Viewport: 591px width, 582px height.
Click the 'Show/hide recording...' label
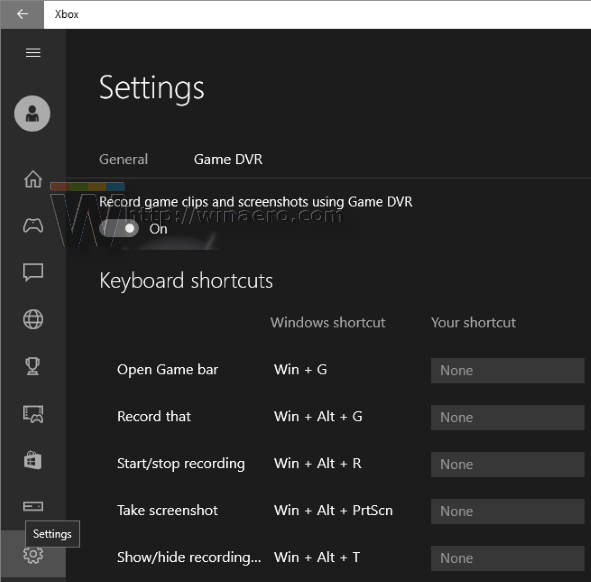pyautogui.click(x=189, y=557)
